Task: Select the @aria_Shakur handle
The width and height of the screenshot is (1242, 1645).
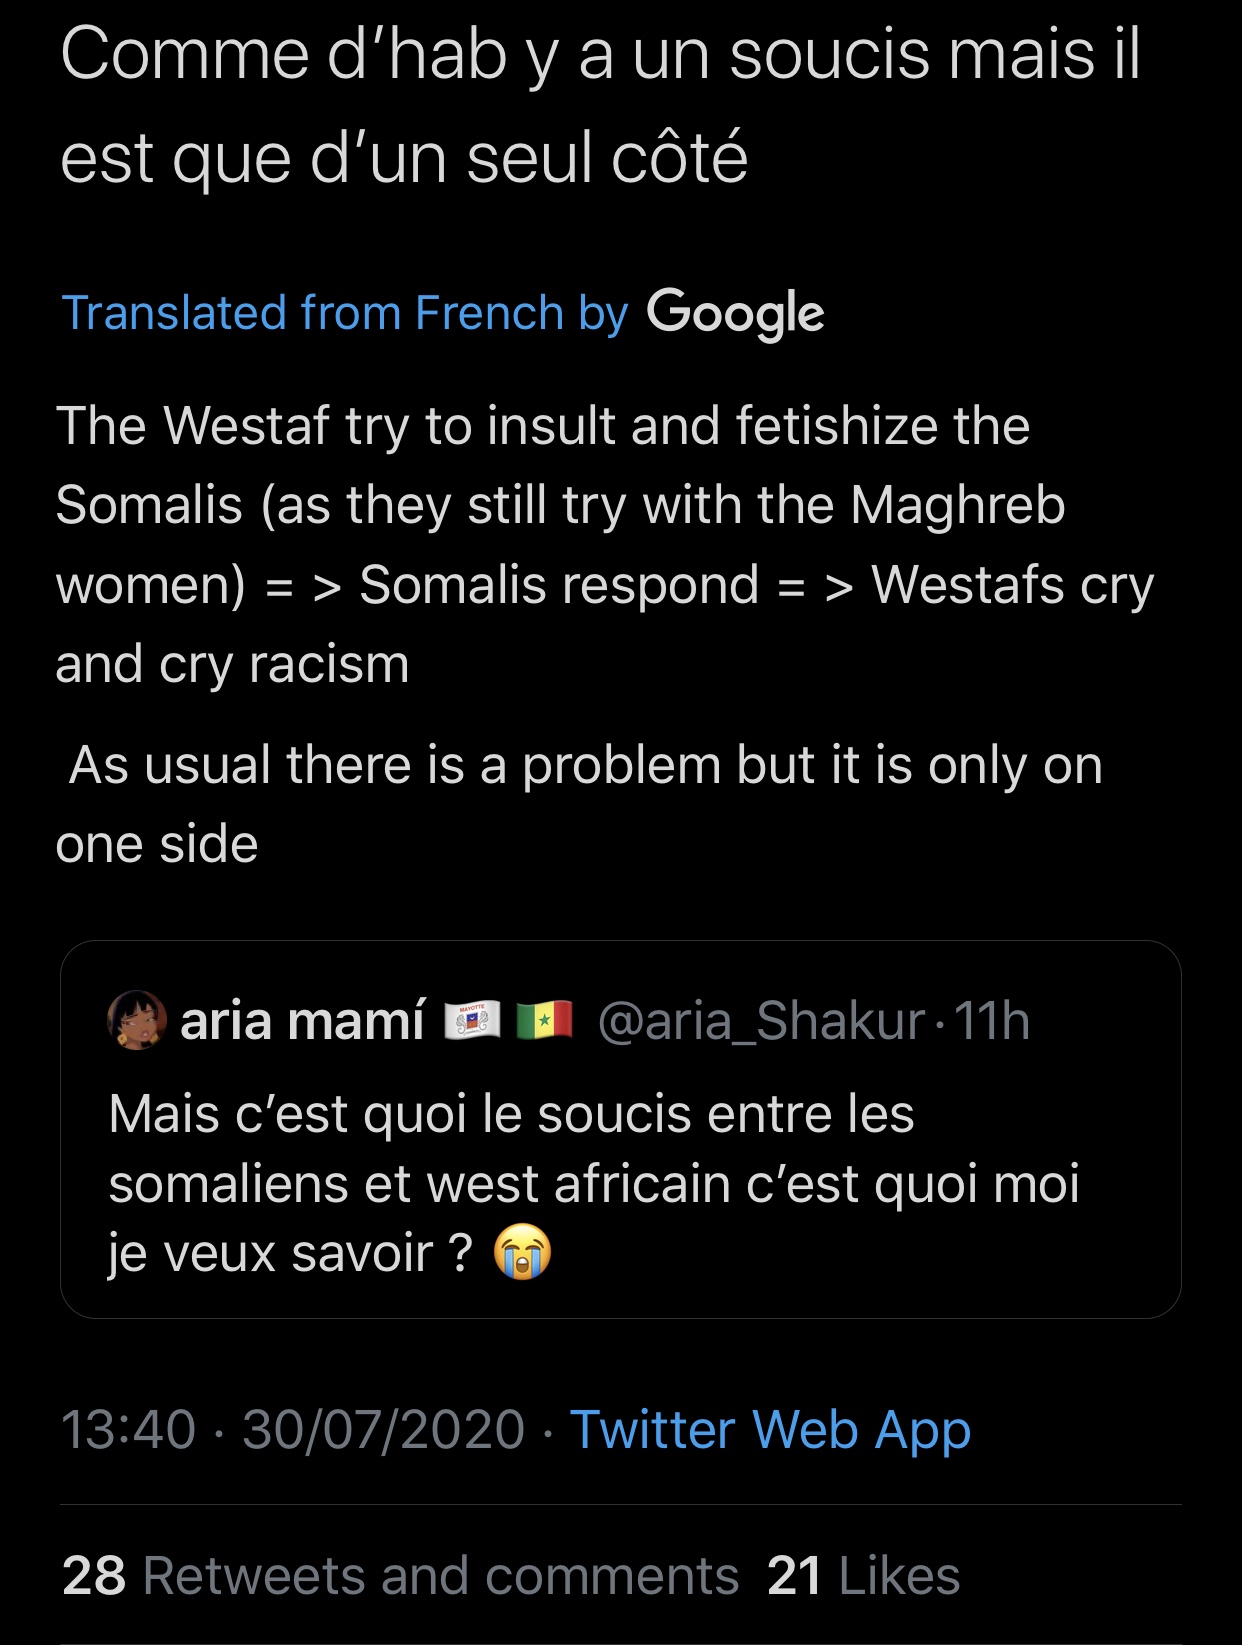Action: (x=761, y=1021)
